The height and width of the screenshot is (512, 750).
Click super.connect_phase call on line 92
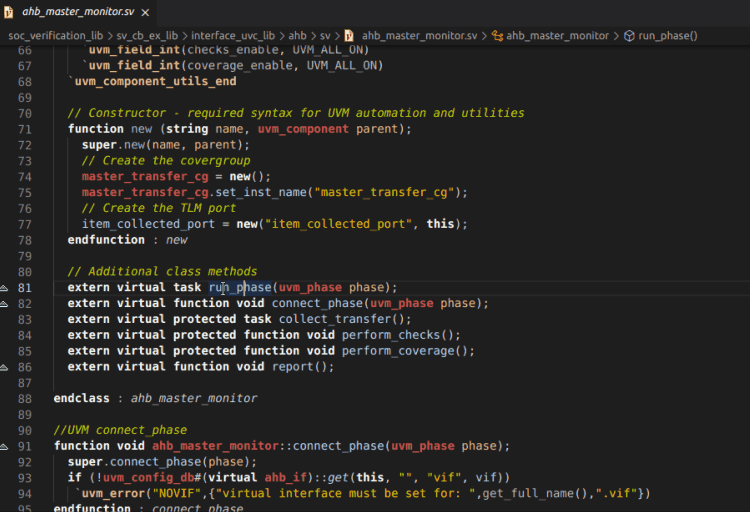point(162,461)
